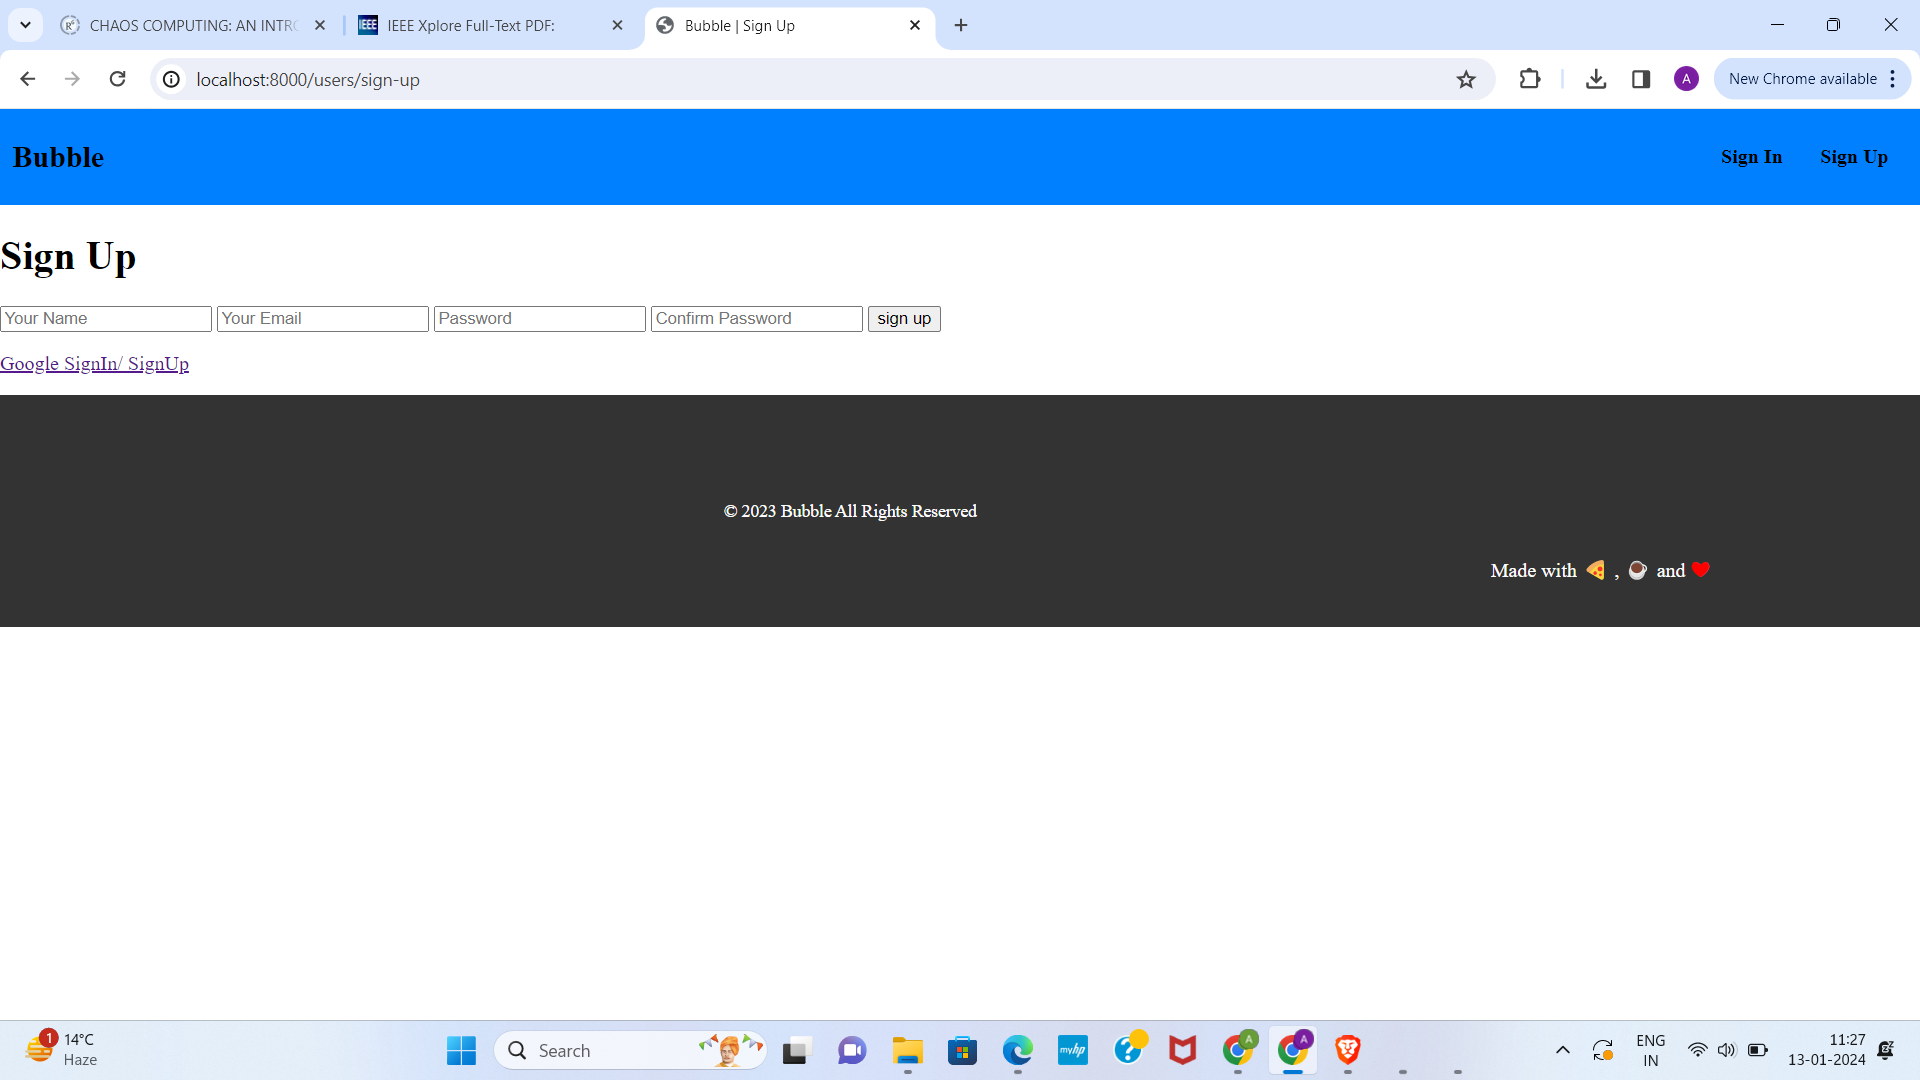This screenshot has height=1080, width=1920.
Task: View site information icon in address bar
Action: tap(172, 79)
